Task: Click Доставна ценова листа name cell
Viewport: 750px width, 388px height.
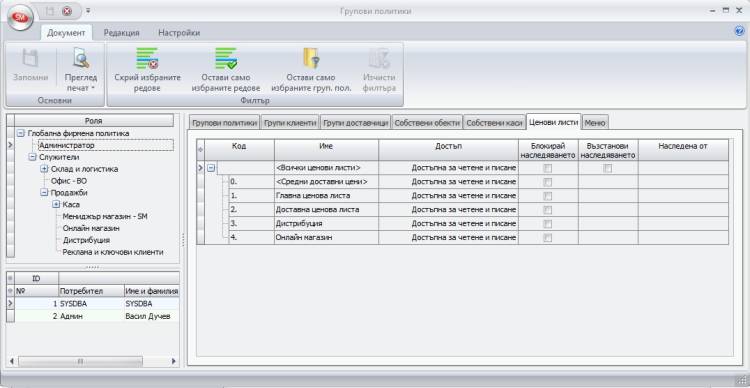Action: click(x=326, y=210)
